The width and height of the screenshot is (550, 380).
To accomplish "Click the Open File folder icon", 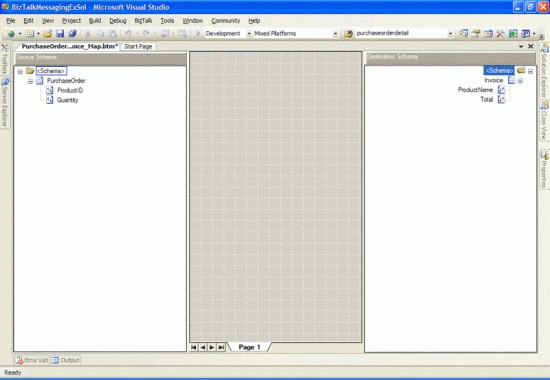I will [48, 33].
